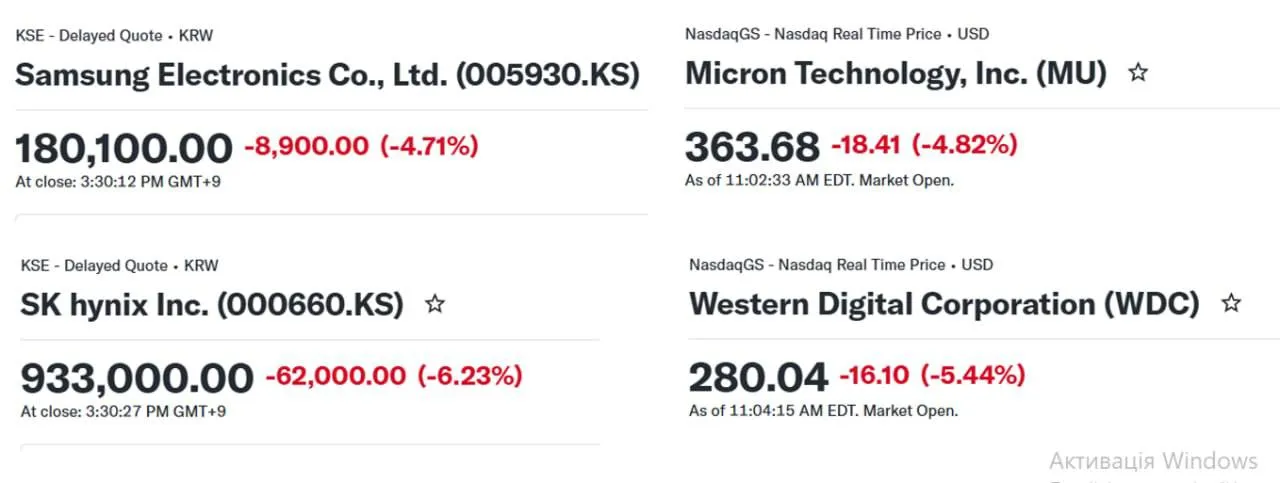Click SK hynix's -62,000.00 (-6.23%) change
The height and width of the screenshot is (483, 1280).
tap(393, 376)
